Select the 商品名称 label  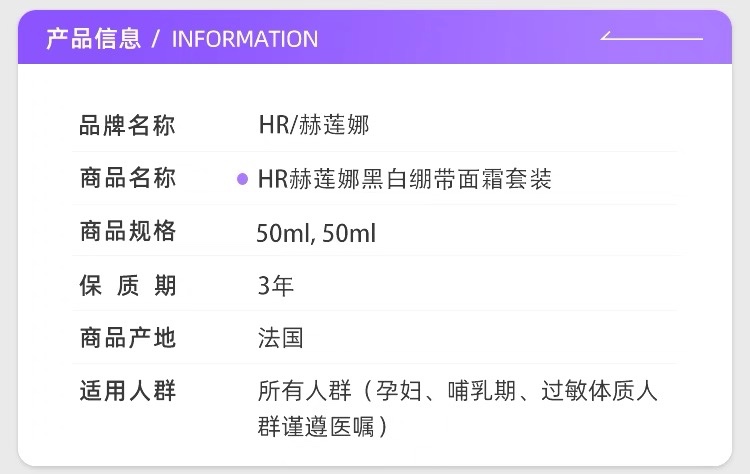coord(127,179)
